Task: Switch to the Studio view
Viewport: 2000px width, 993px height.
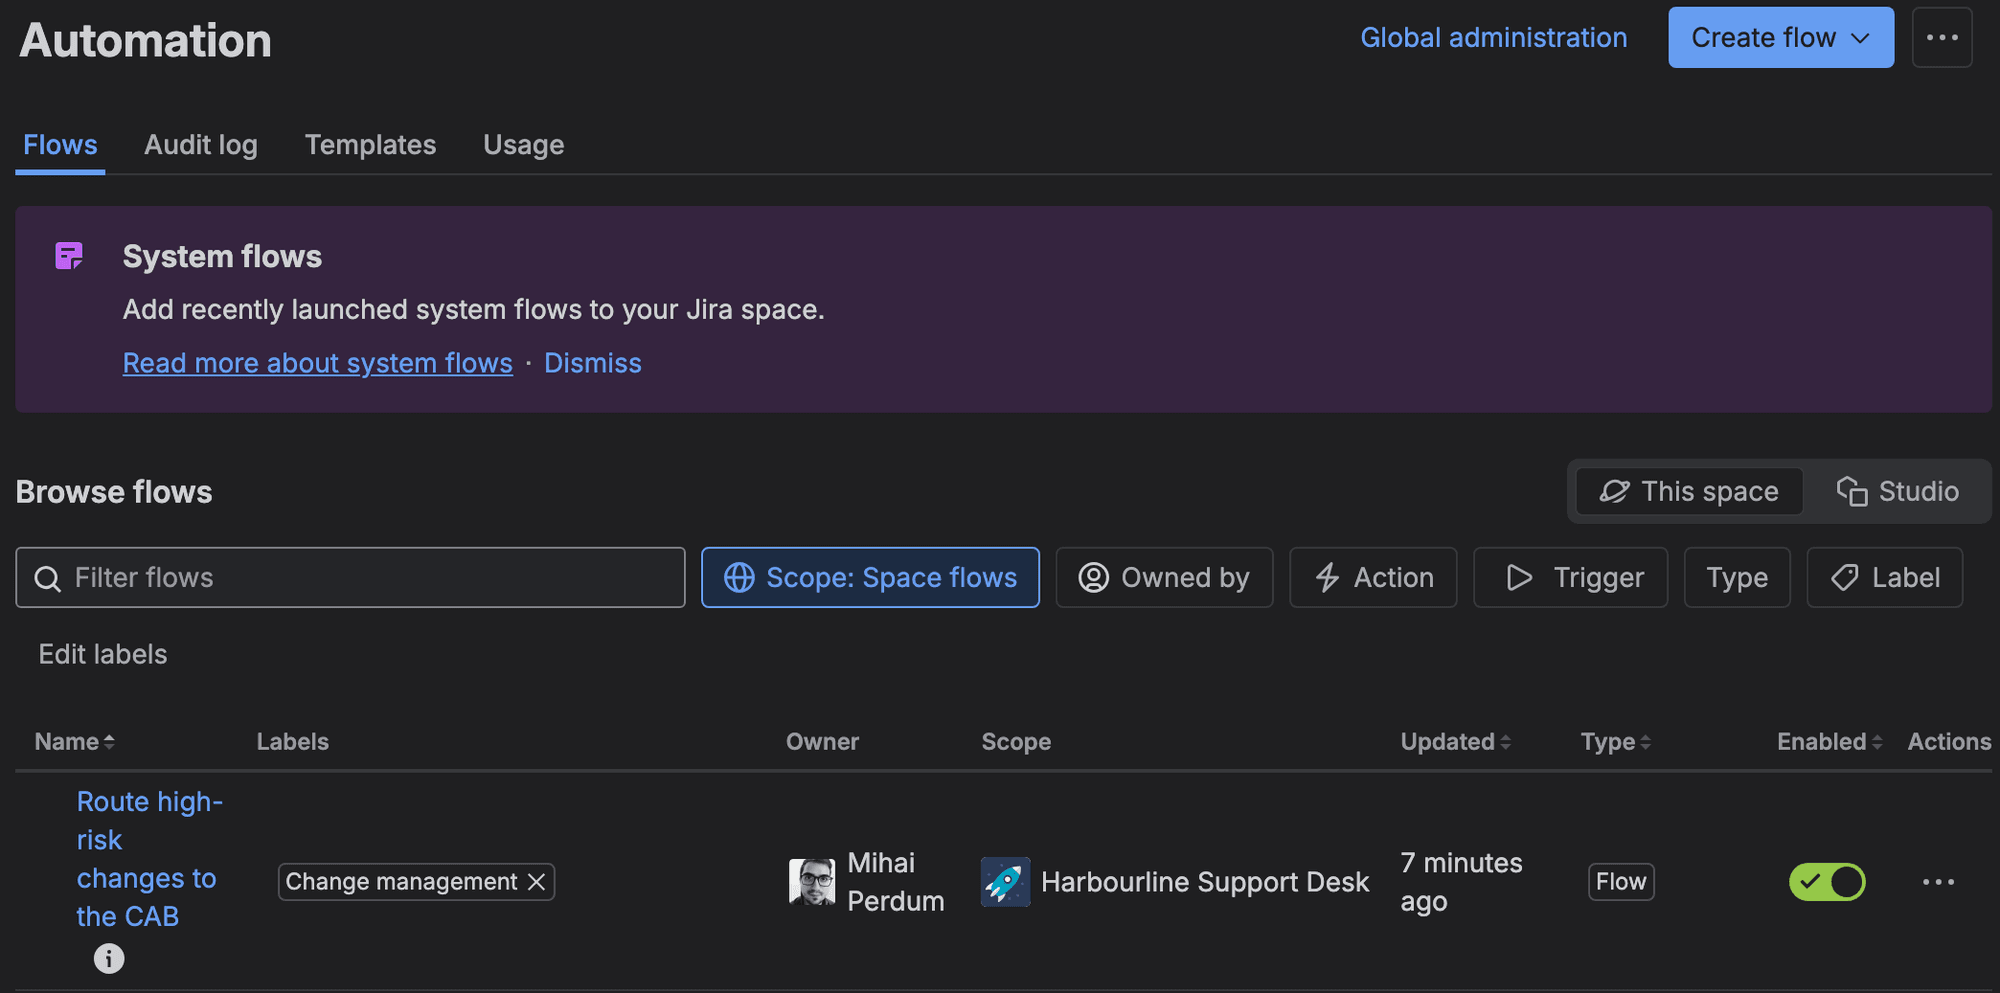Action: [x=1897, y=491]
